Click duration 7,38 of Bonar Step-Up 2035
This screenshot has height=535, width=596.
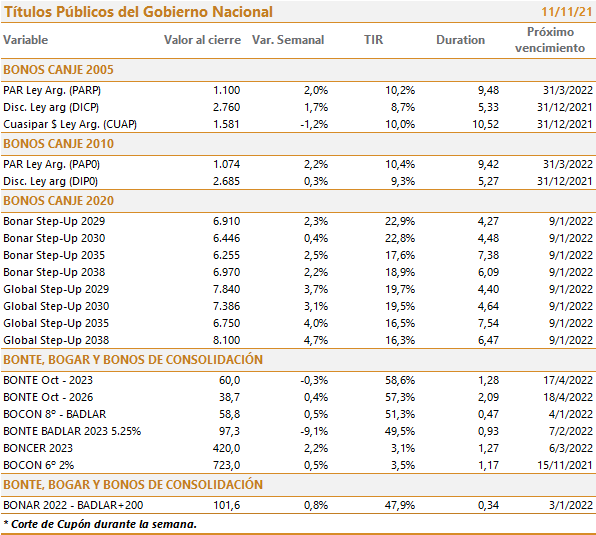pyautogui.click(x=488, y=255)
